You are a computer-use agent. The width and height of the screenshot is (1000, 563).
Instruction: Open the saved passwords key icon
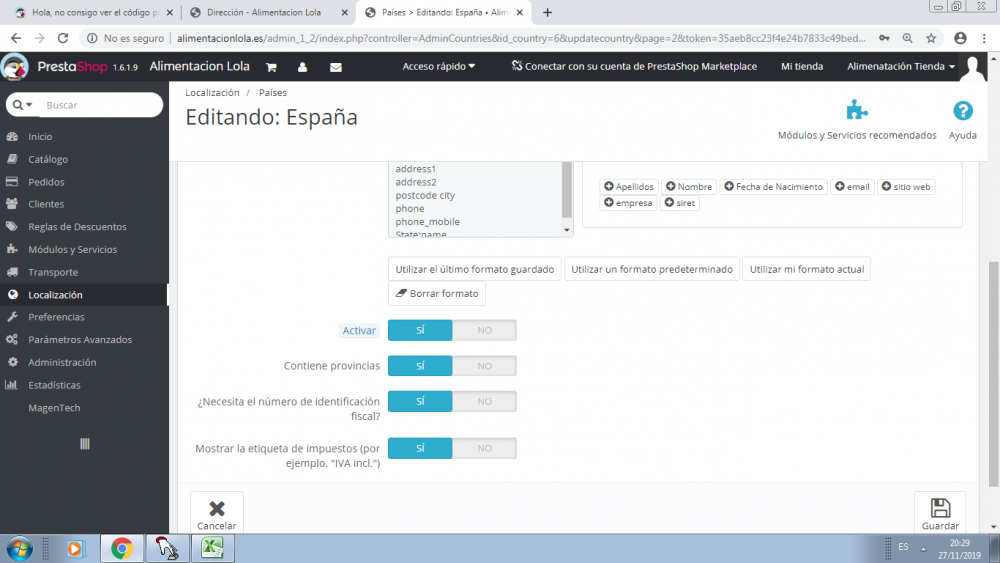click(884, 38)
